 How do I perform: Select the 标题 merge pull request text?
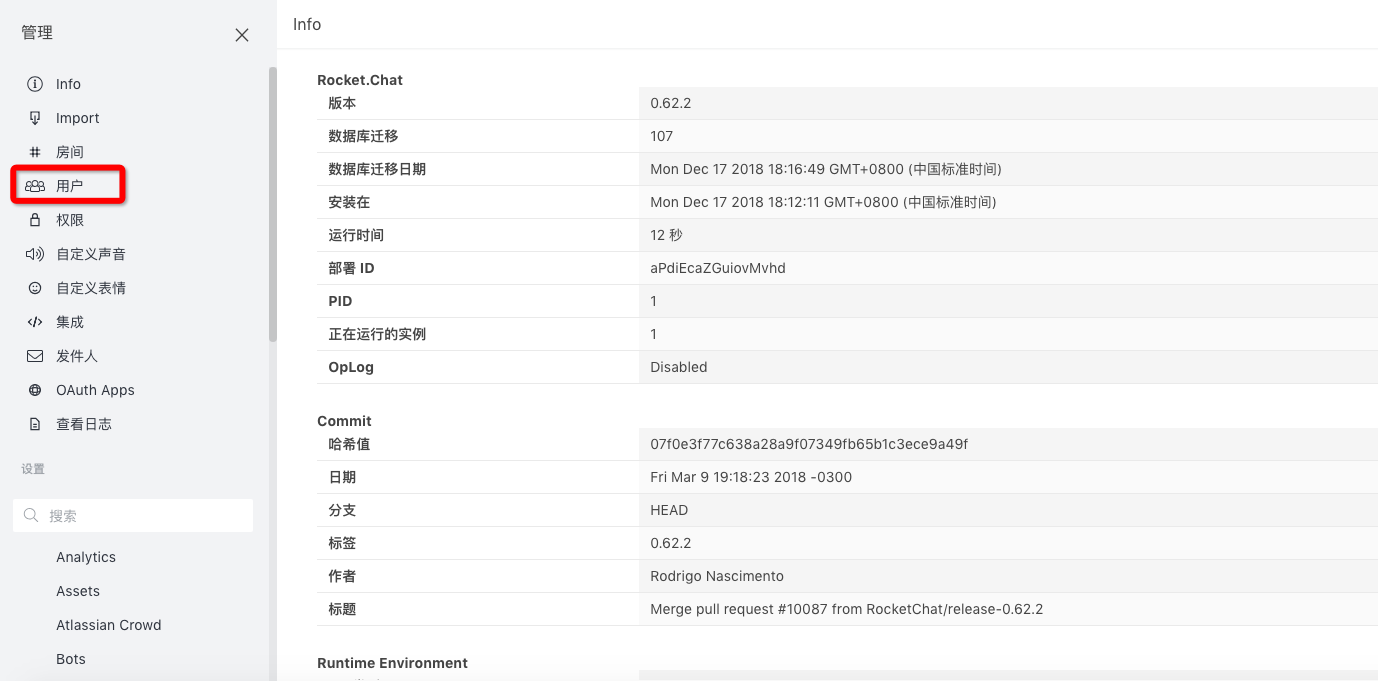point(847,609)
